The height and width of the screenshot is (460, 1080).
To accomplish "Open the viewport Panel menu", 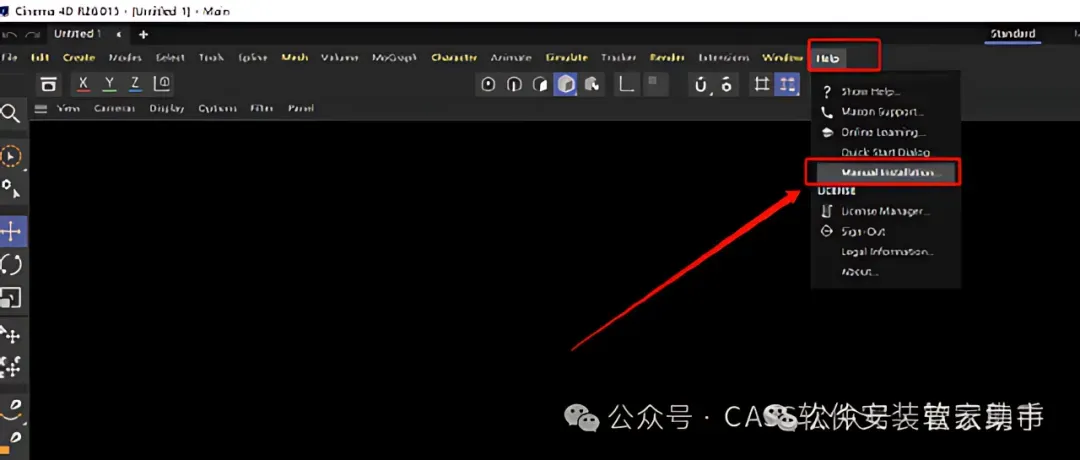I will (301, 109).
